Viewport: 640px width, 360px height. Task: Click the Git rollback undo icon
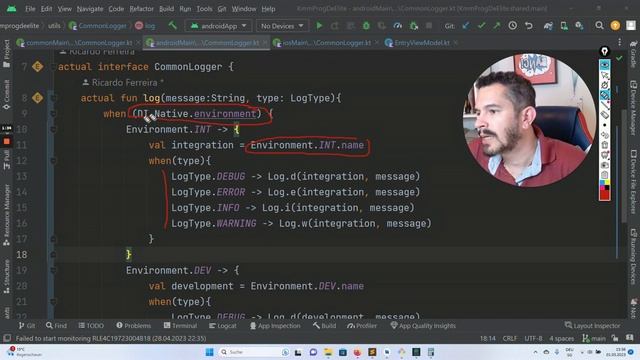[x=529, y=26]
